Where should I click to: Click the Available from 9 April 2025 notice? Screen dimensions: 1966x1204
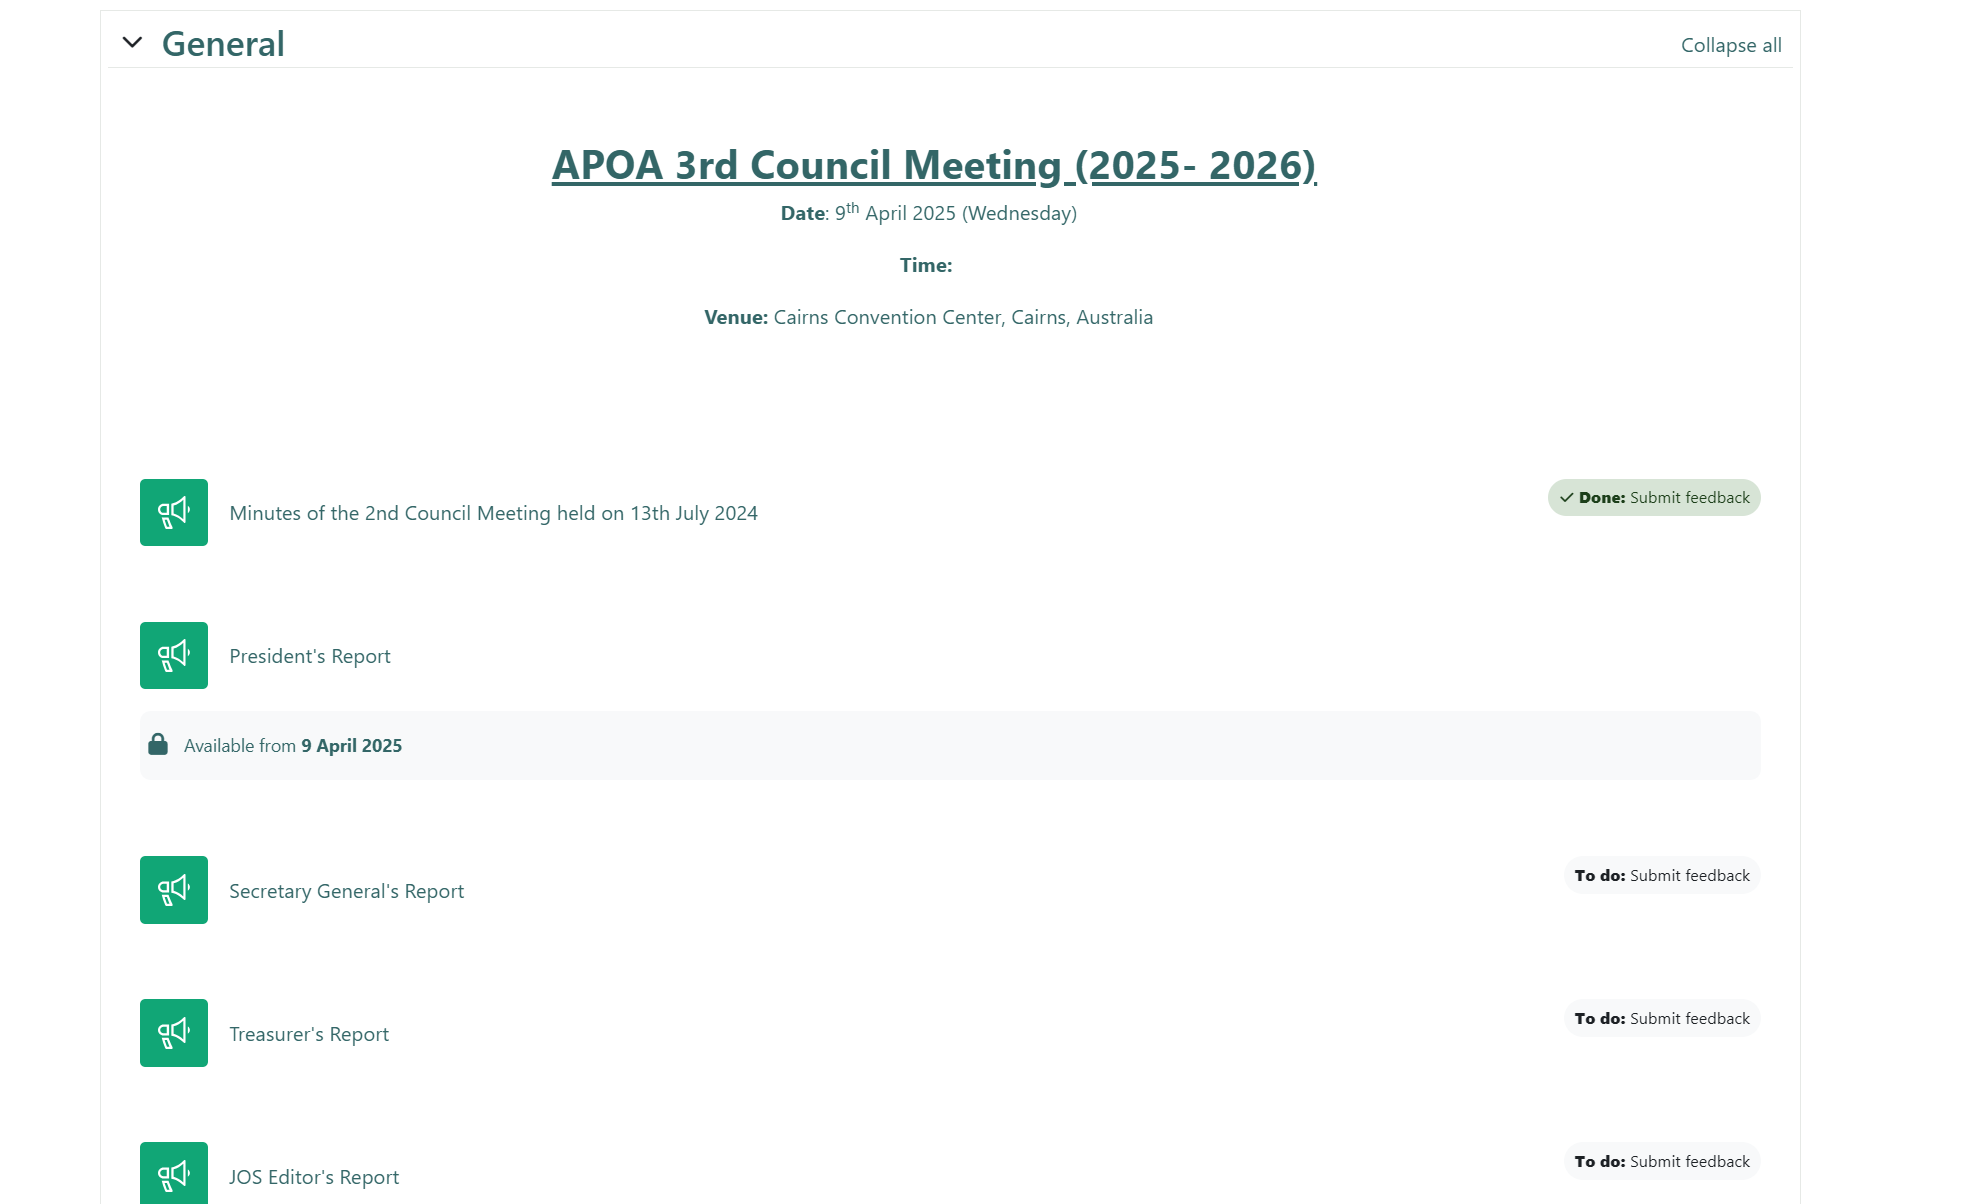[x=292, y=744]
